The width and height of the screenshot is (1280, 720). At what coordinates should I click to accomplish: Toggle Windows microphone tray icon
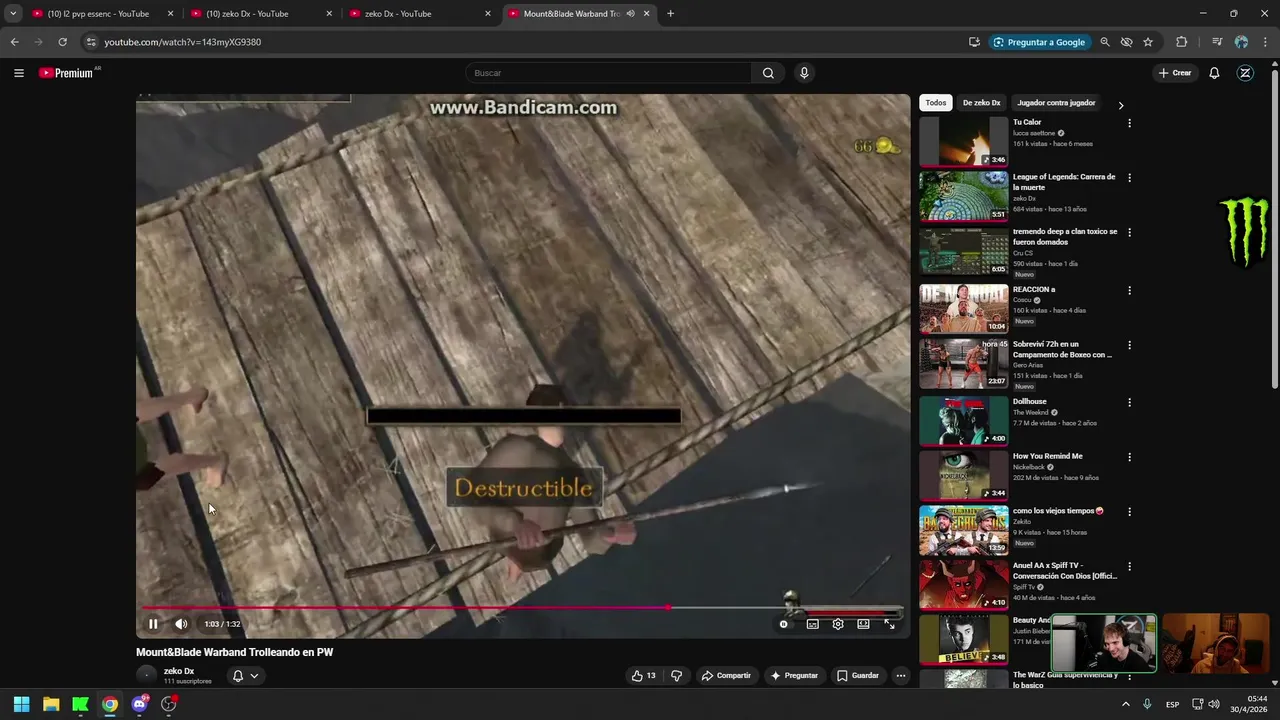click(1147, 704)
